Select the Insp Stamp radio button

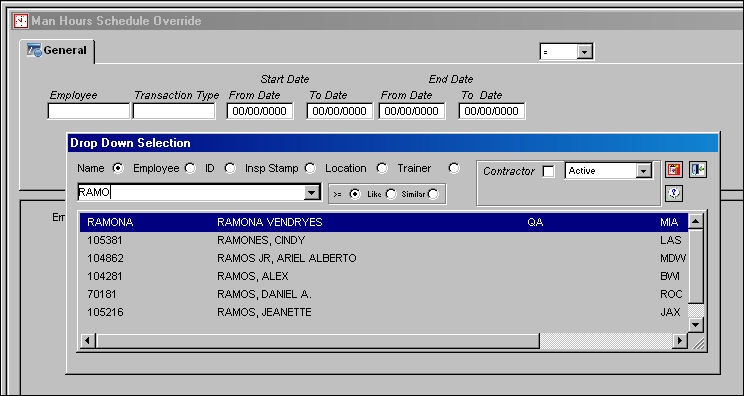tap(310, 168)
